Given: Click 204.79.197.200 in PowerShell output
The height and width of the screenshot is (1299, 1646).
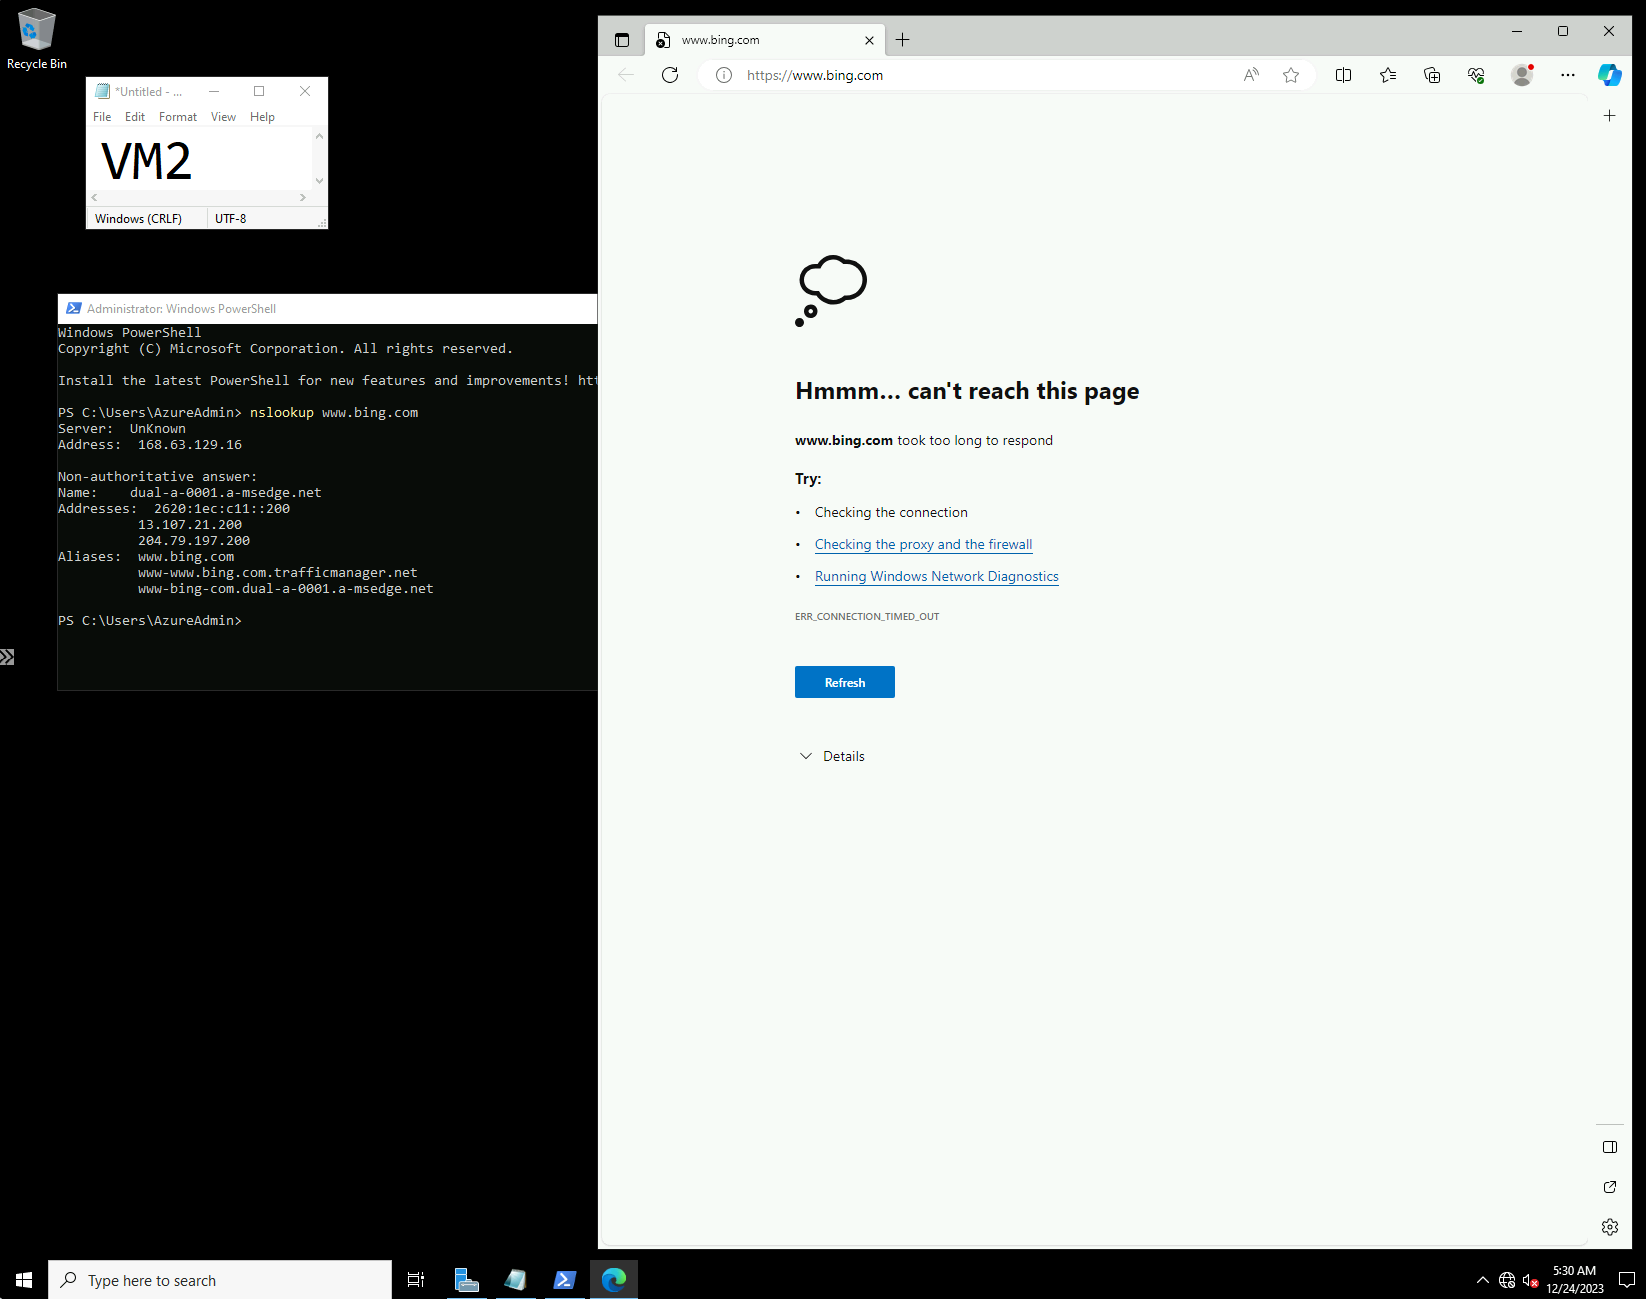Looking at the screenshot, I should [194, 540].
